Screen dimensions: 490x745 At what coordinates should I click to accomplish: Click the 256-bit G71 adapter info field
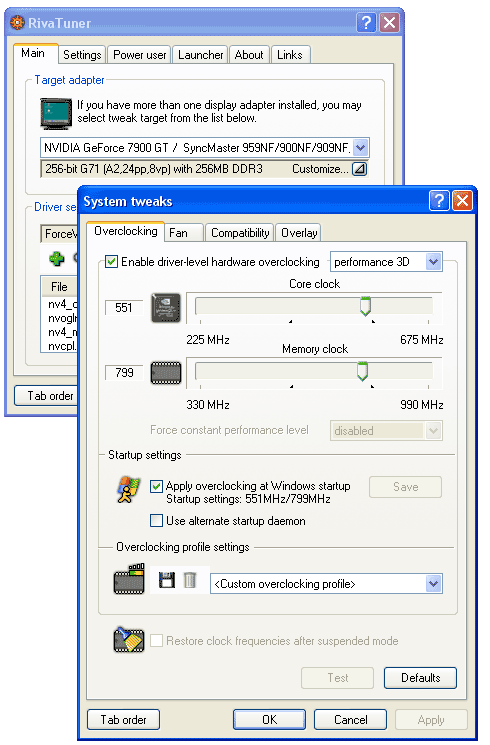pos(204,169)
